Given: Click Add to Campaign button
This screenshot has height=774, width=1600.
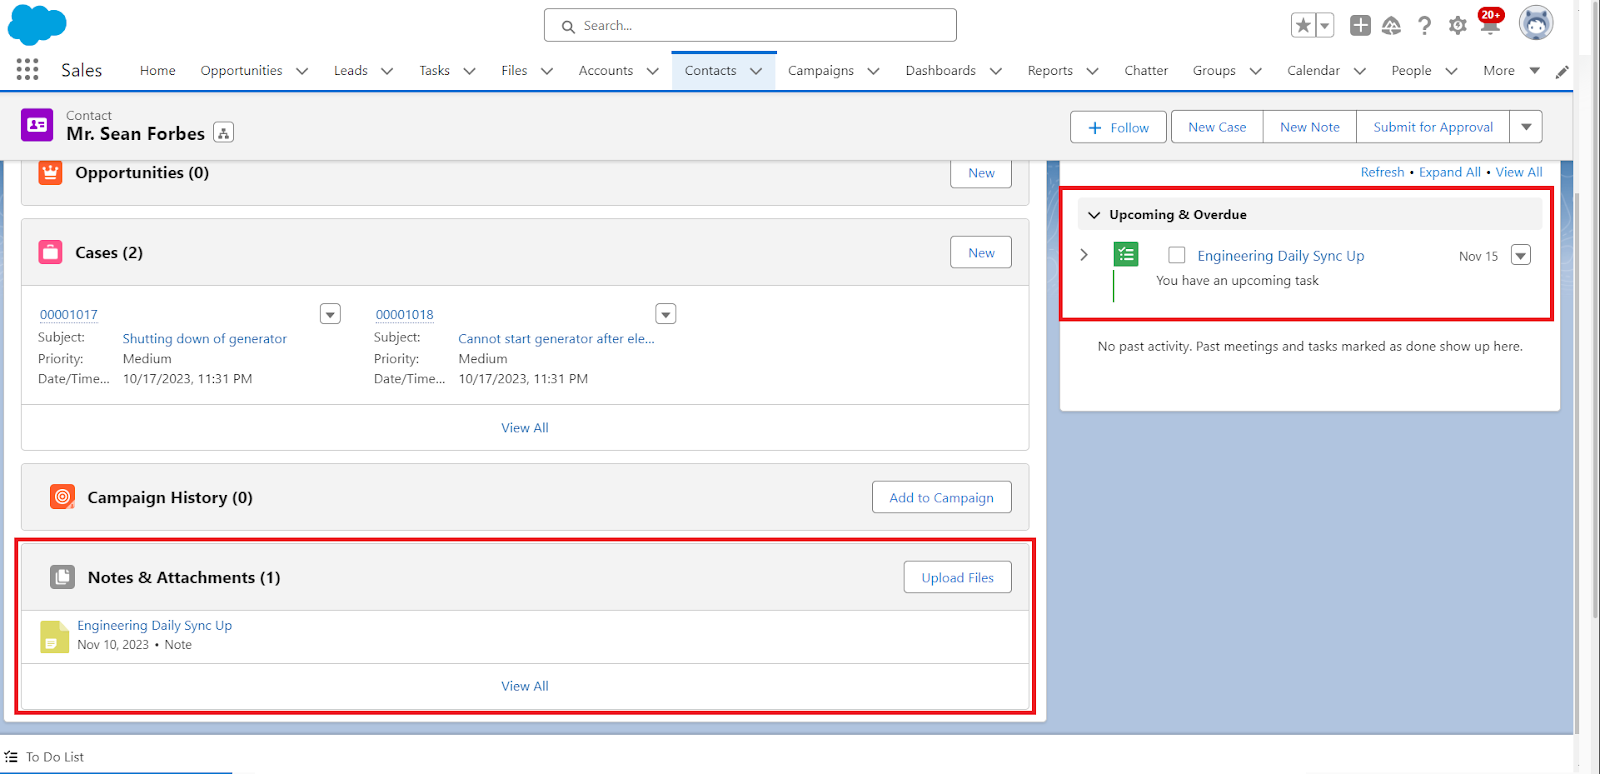Looking at the screenshot, I should pyautogui.click(x=941, y=497).
